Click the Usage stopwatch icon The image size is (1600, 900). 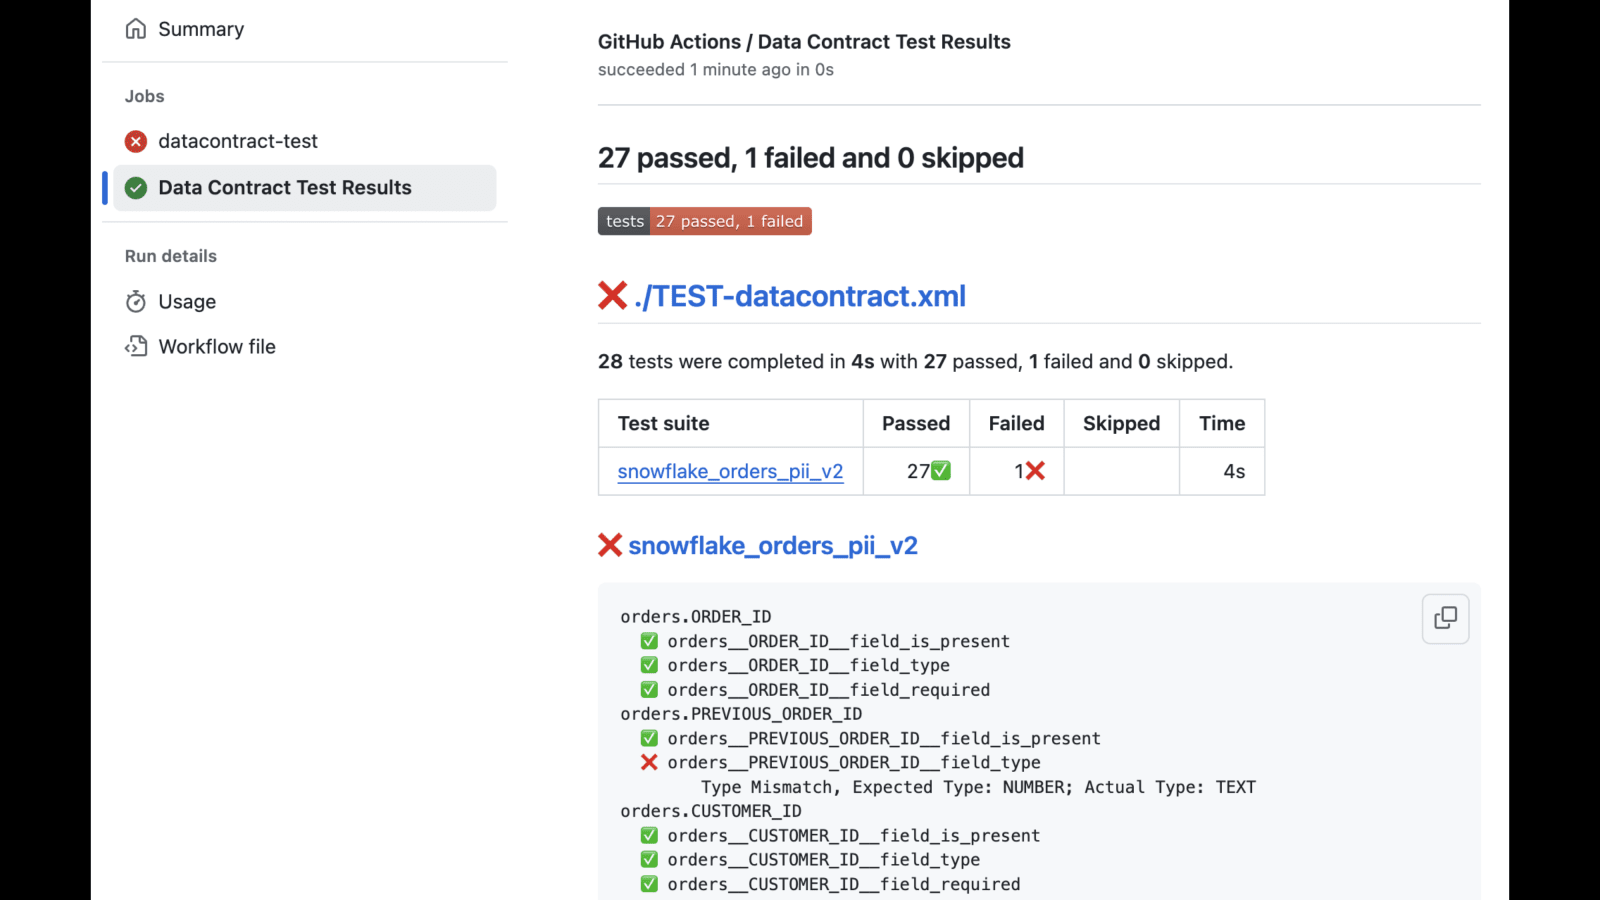pyautogui.click(x=136, y=302)
